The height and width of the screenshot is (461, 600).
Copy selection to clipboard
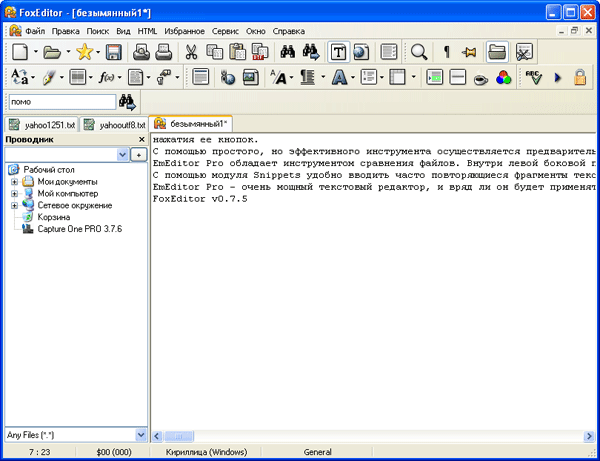point(214,52)
